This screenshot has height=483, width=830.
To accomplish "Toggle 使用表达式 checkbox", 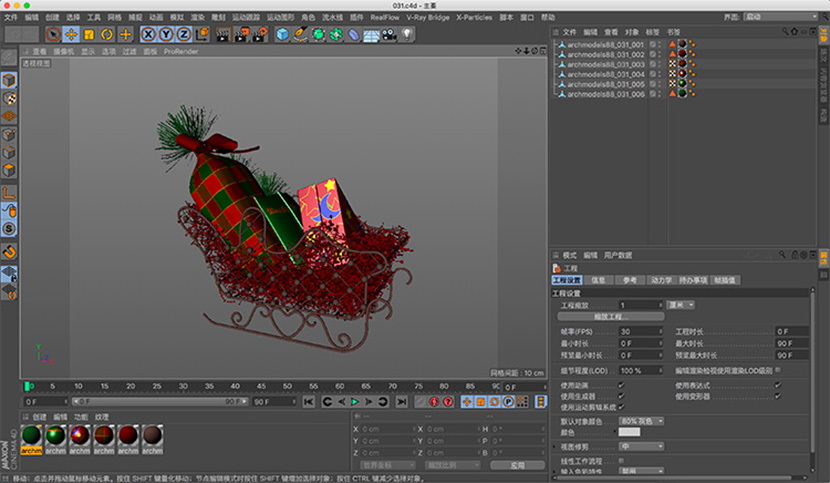I will pyautogui.click(x=777, y=384).
